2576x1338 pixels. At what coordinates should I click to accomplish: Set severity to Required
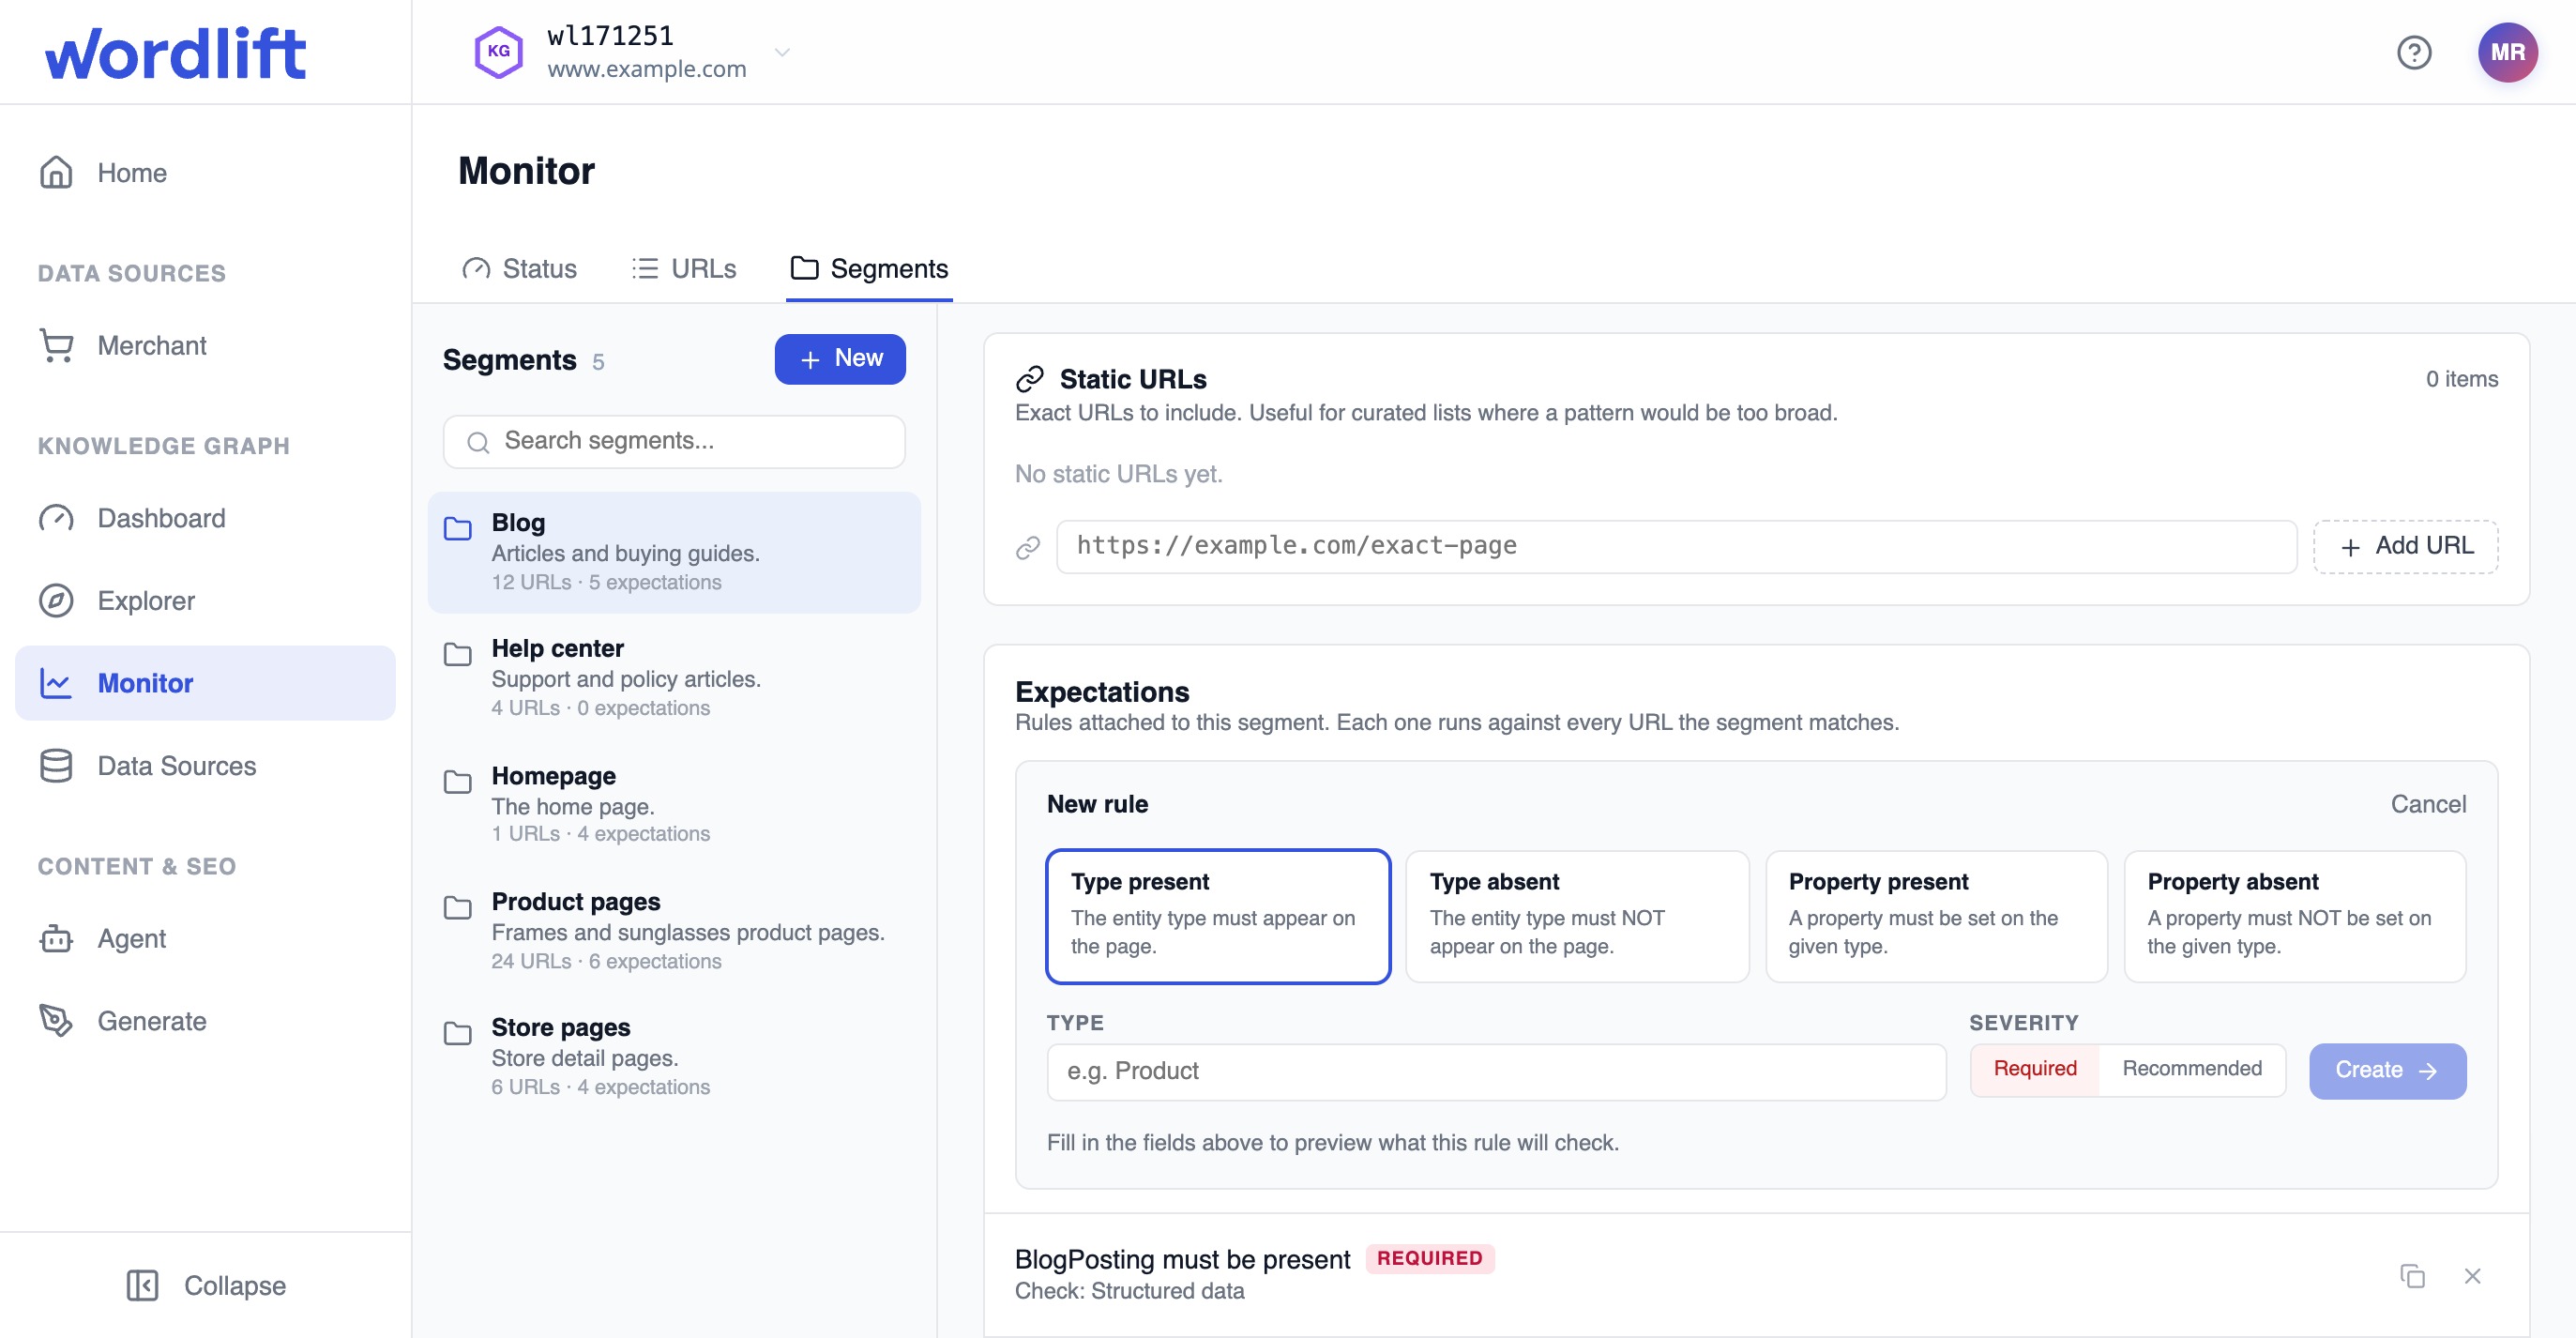pyautogui.click(x=2034, y=1069)
